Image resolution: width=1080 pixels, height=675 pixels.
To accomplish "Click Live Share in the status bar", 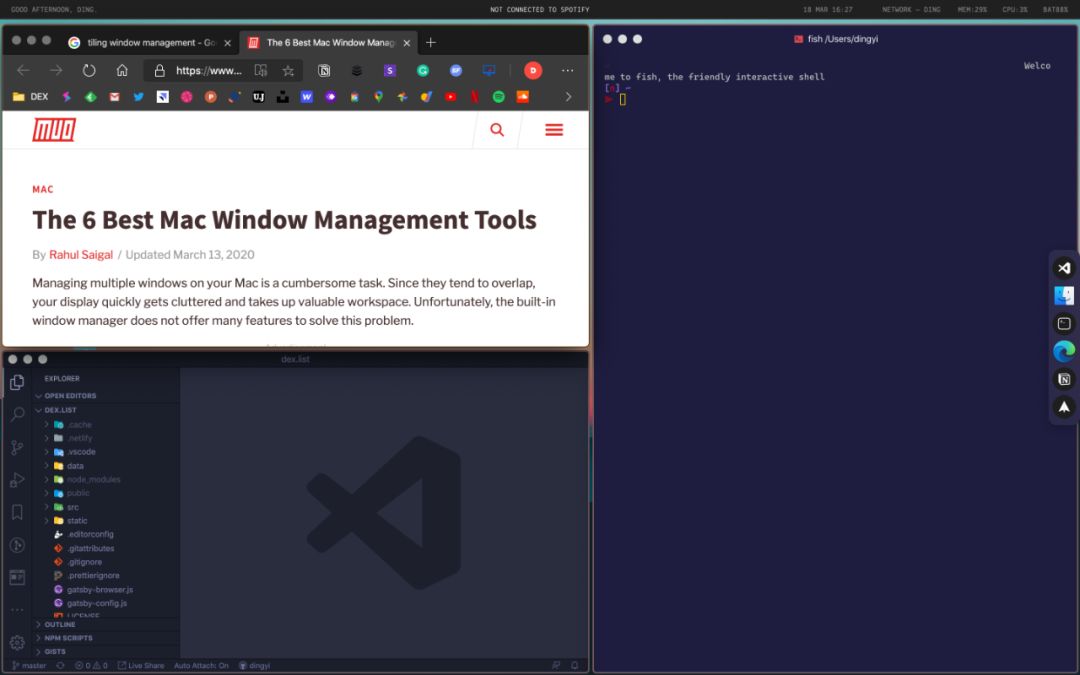I will point(140,666).
